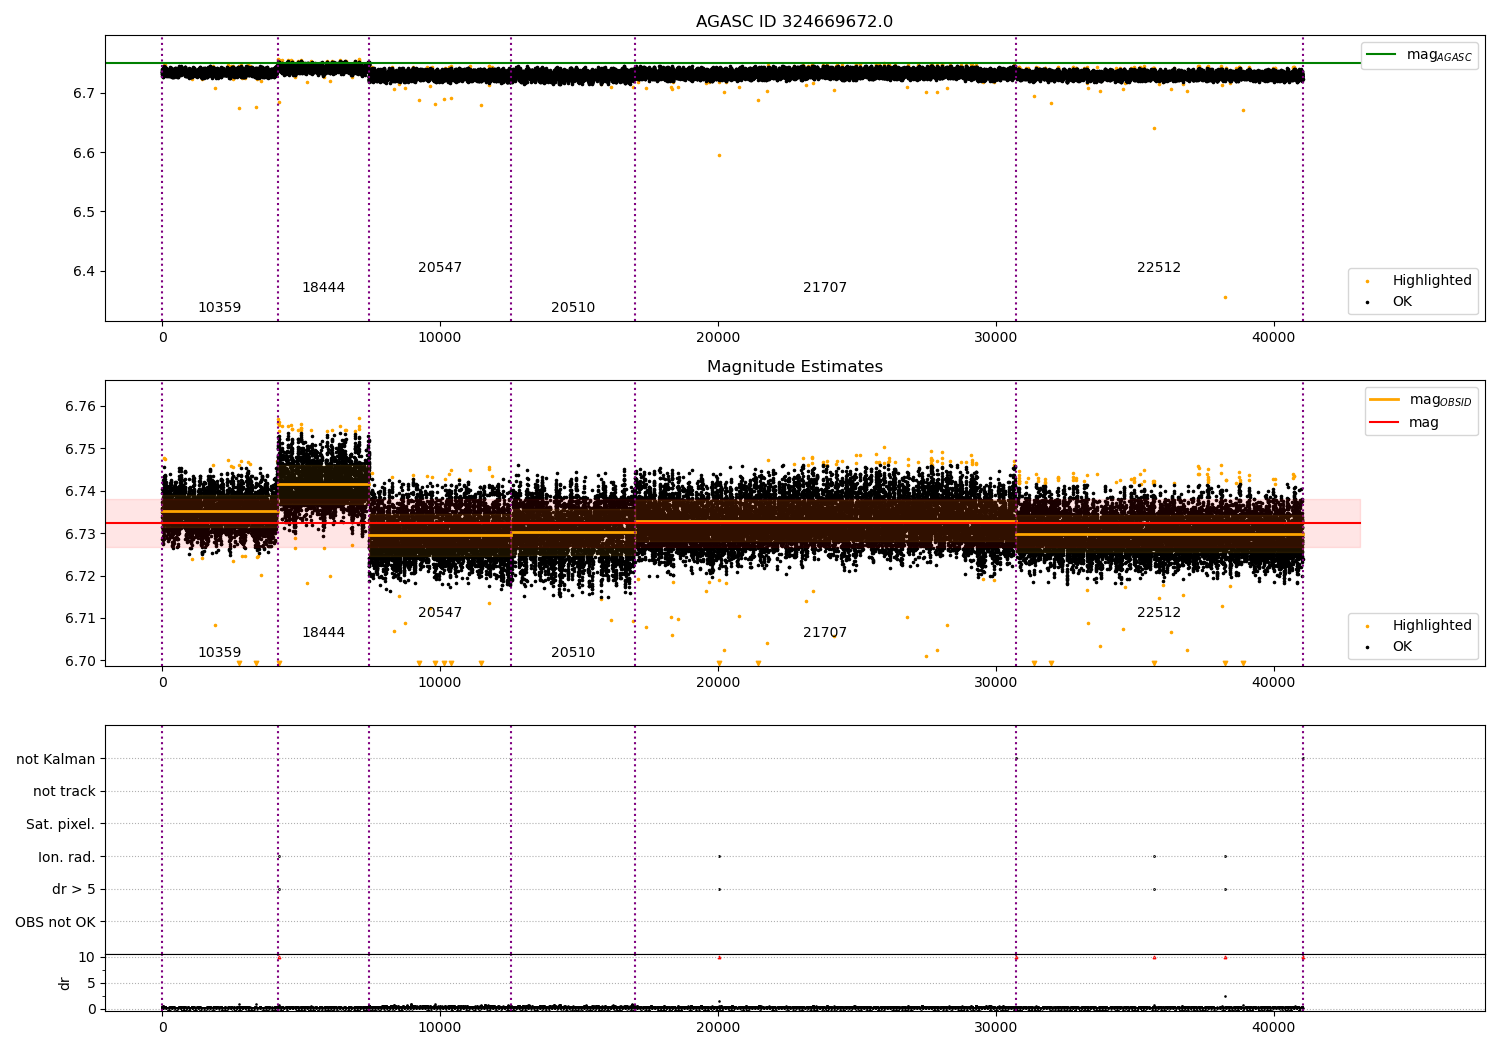Click the 'not track' axis label

64,792
